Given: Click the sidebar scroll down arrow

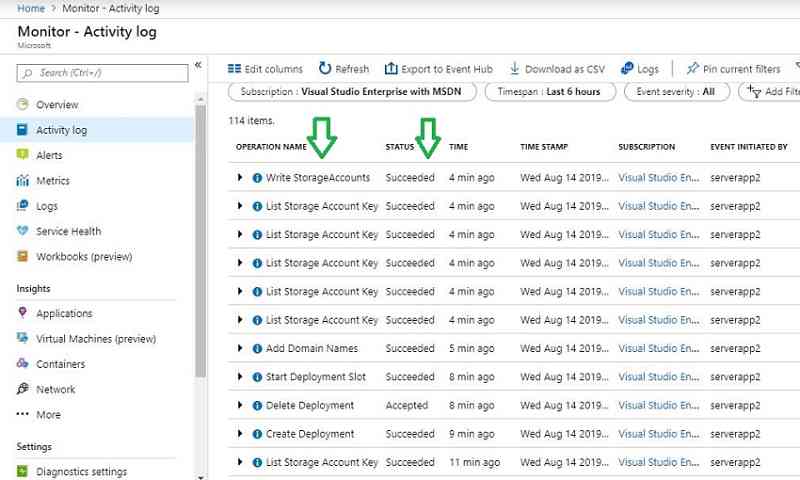Looking at the screenshot, I should [x=201, y=477].
